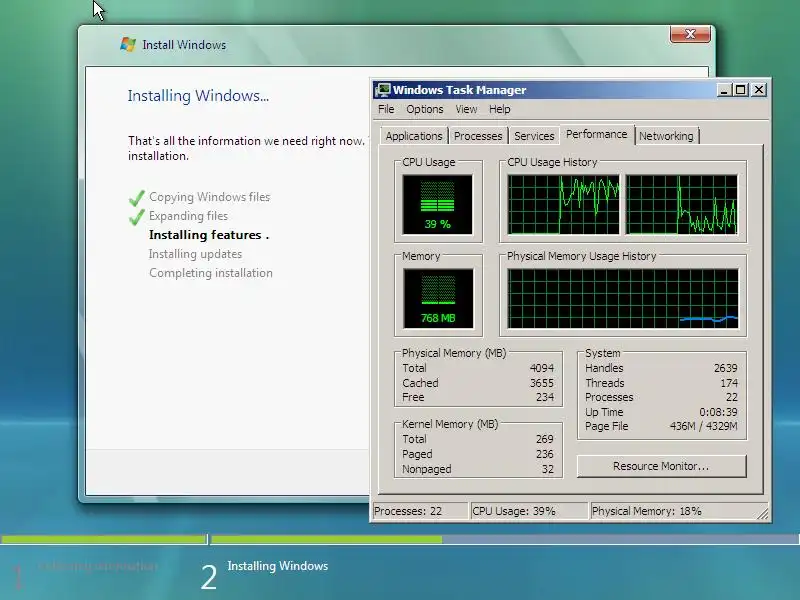Viewport: 800px width, 600px height.
Task: Select the Performance tab
Action: [596, 134]
